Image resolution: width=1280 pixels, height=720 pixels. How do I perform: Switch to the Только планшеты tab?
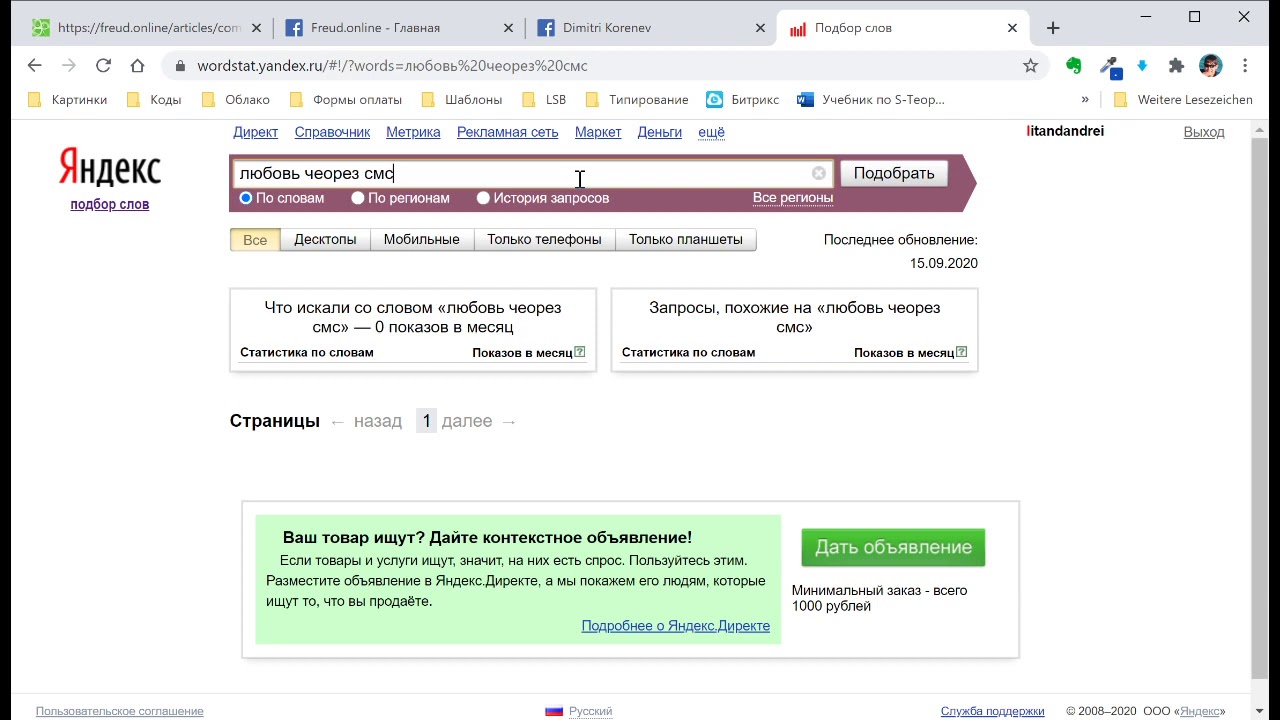click(x=686, y=240)
